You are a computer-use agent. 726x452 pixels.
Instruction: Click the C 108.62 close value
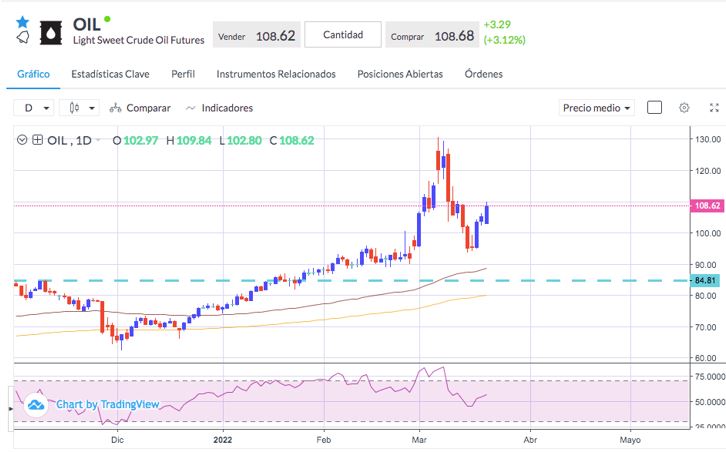click(x=292, y=140)
